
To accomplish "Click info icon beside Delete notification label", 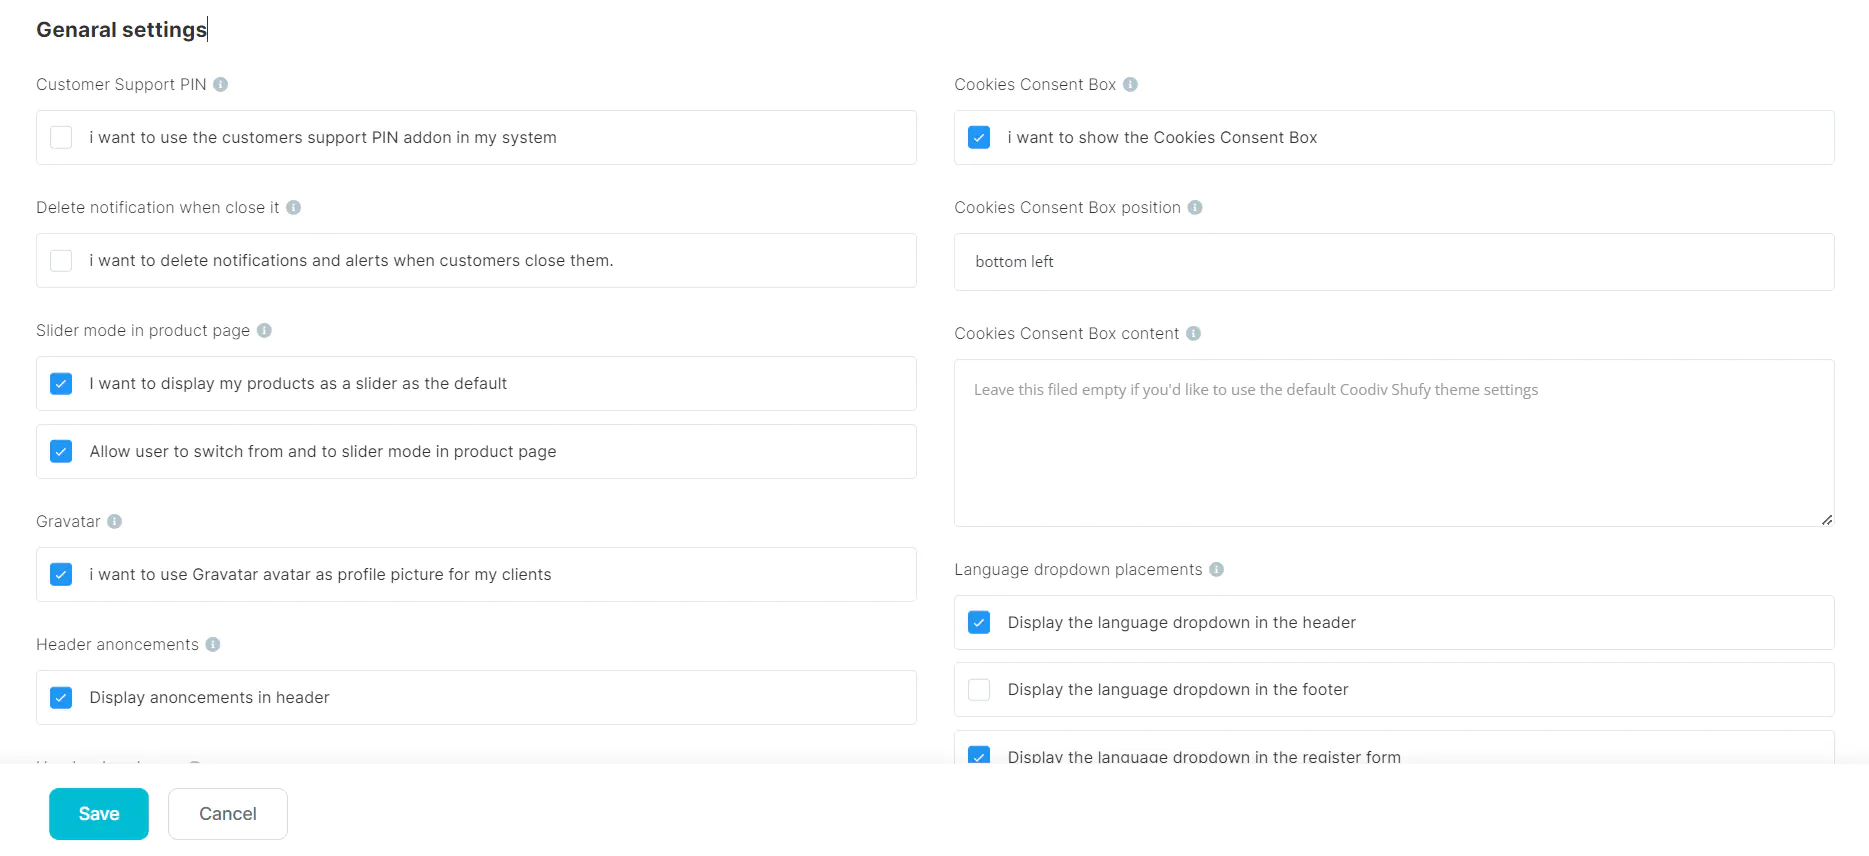I will 294,208.
